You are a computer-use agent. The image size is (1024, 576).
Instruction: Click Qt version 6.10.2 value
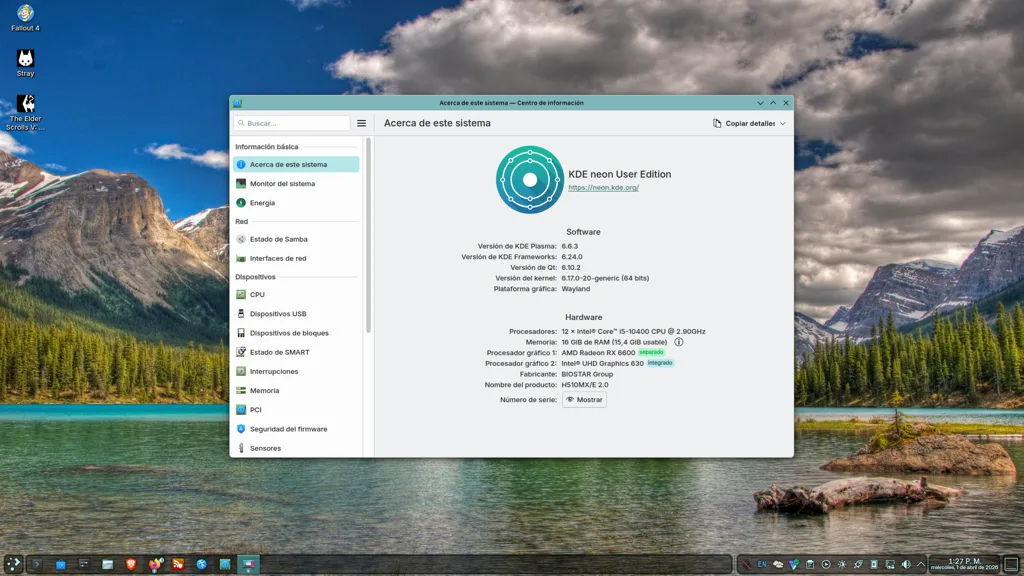pyautogui.click(x=571, y=268)
